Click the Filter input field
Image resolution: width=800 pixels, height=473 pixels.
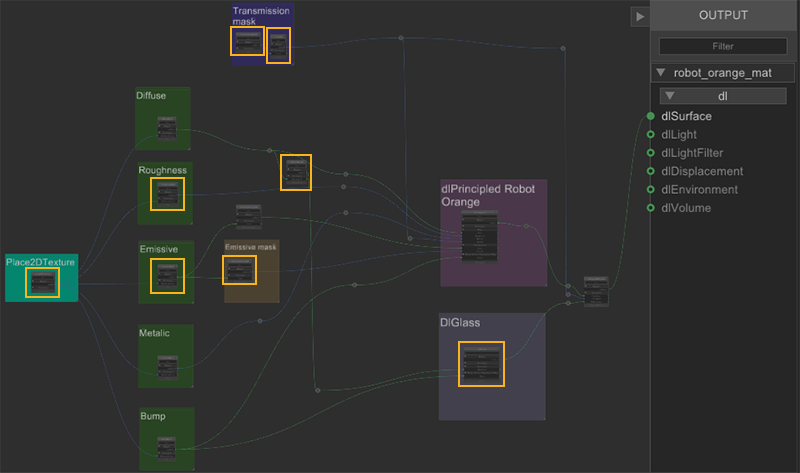(x=723, y=46)
